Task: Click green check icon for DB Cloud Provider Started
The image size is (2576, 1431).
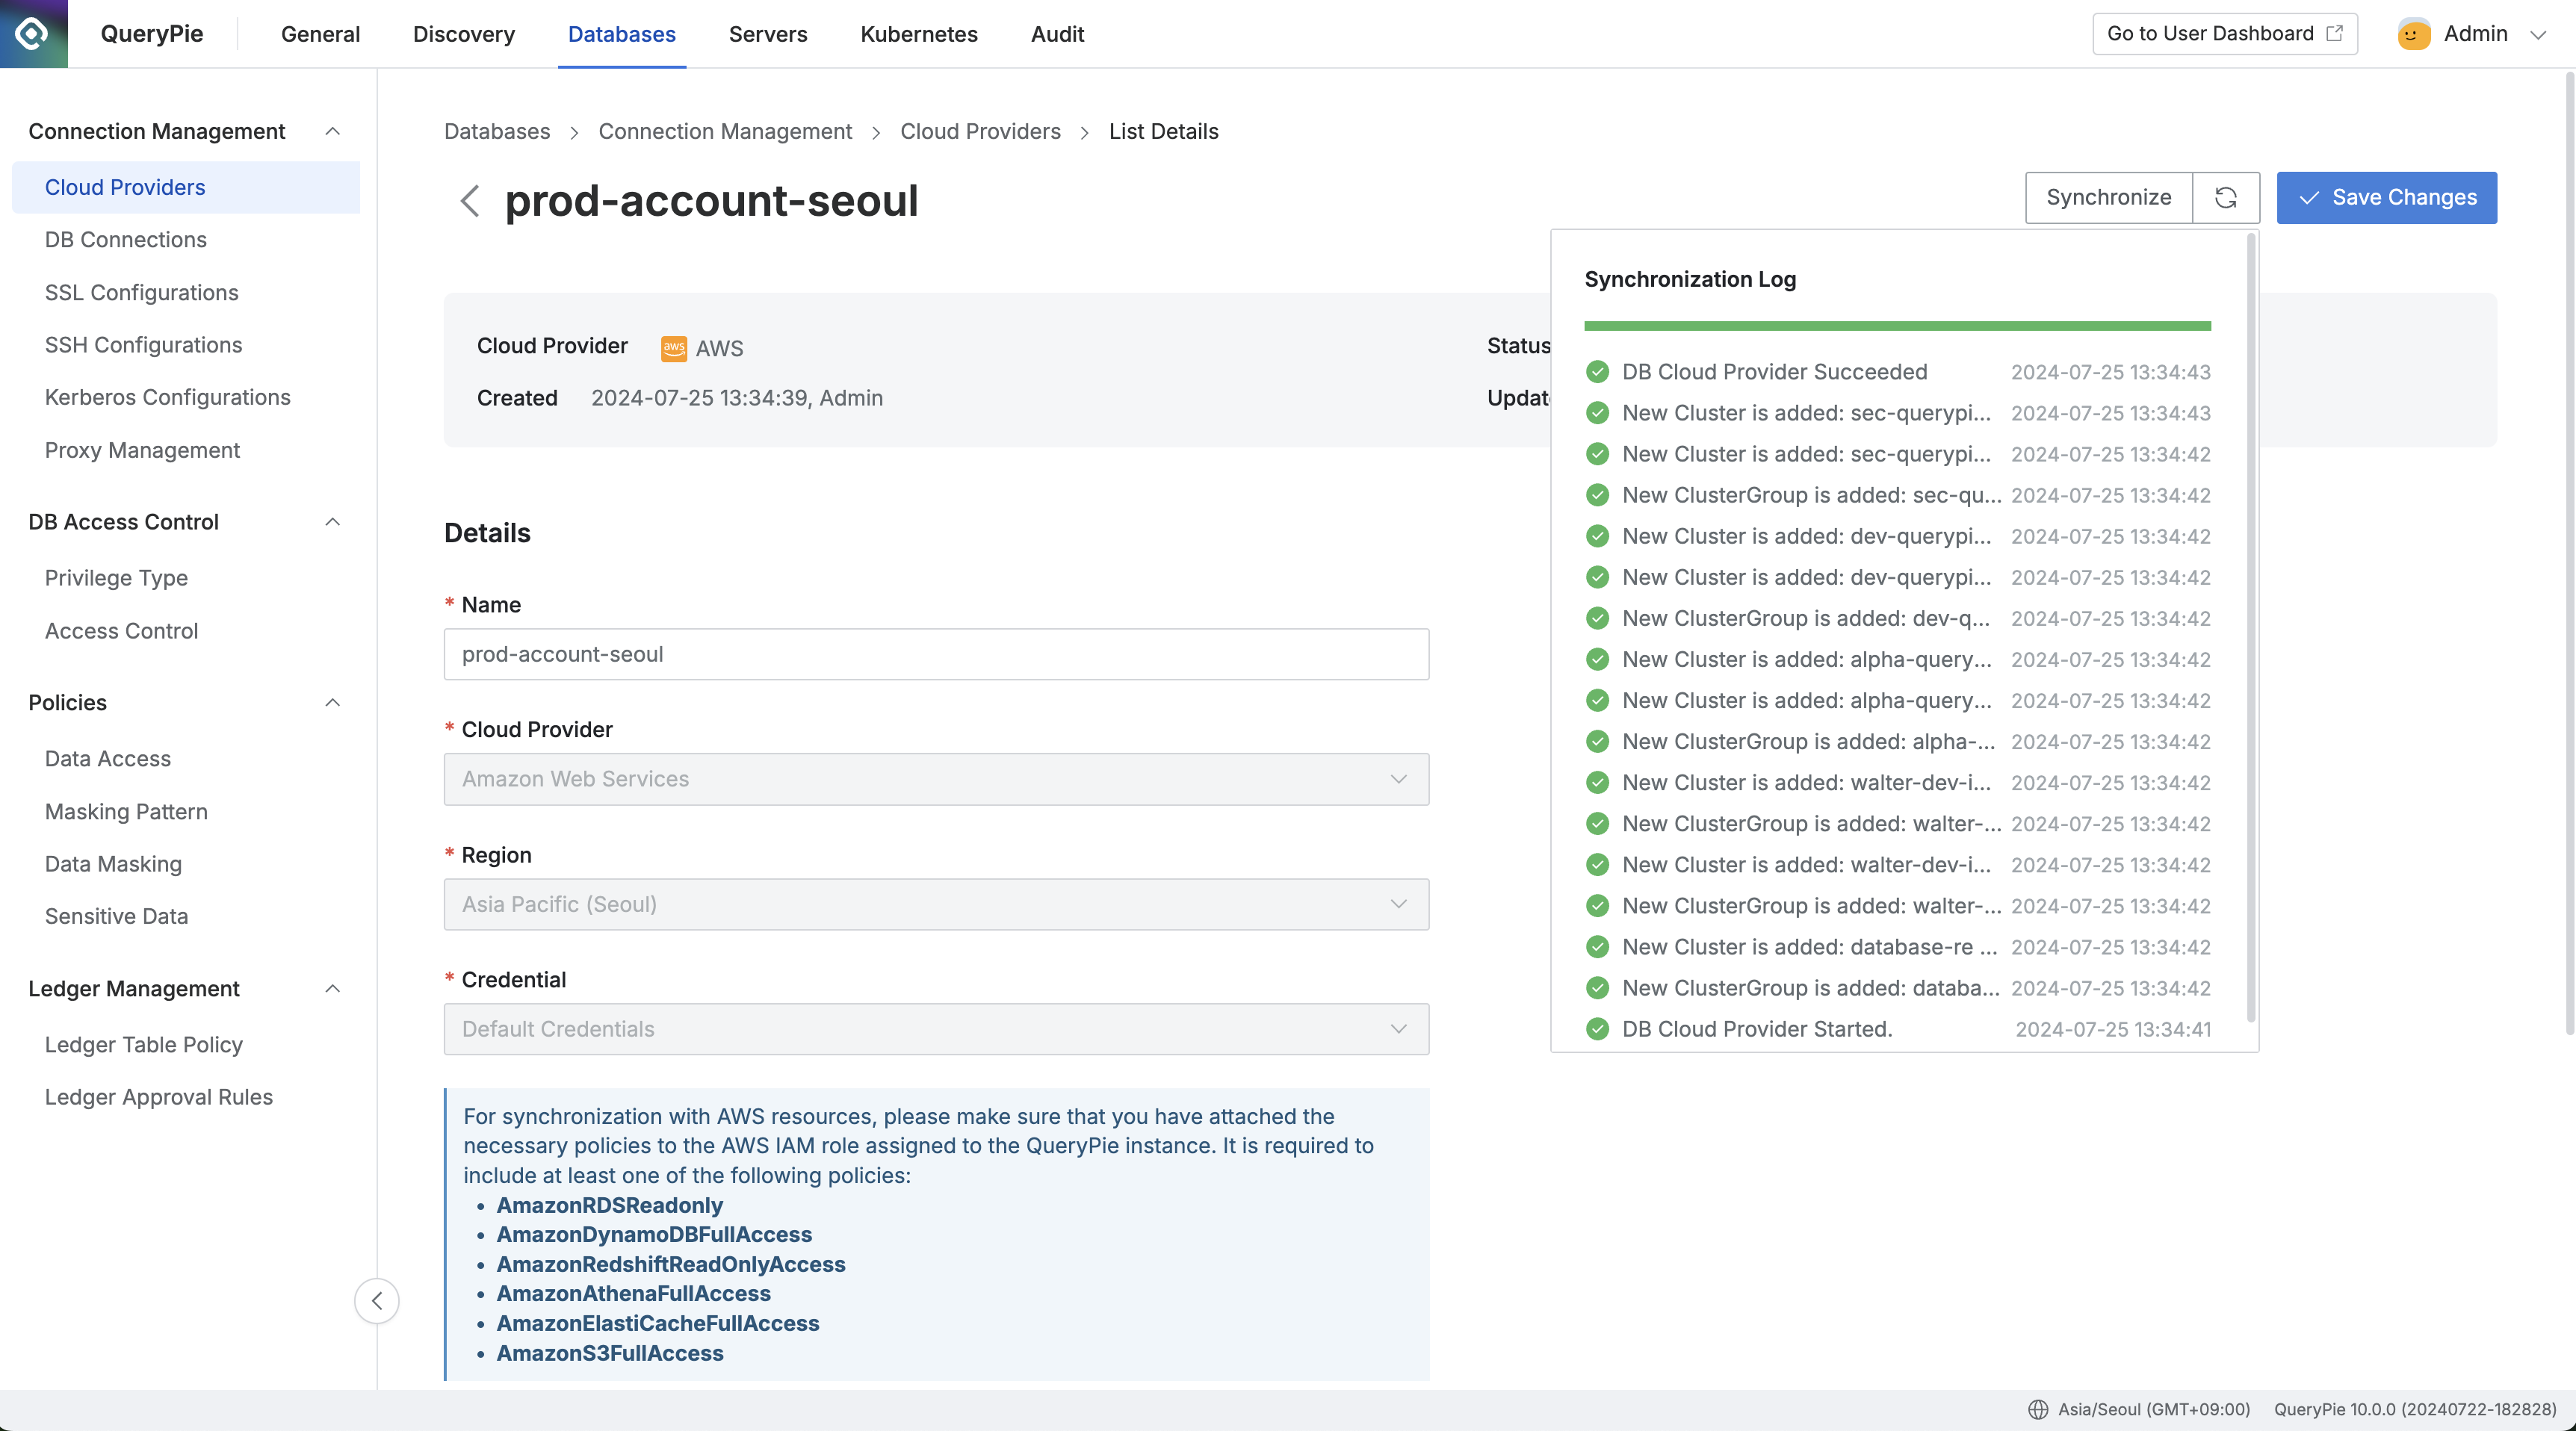Action: click(1598, 1029)
